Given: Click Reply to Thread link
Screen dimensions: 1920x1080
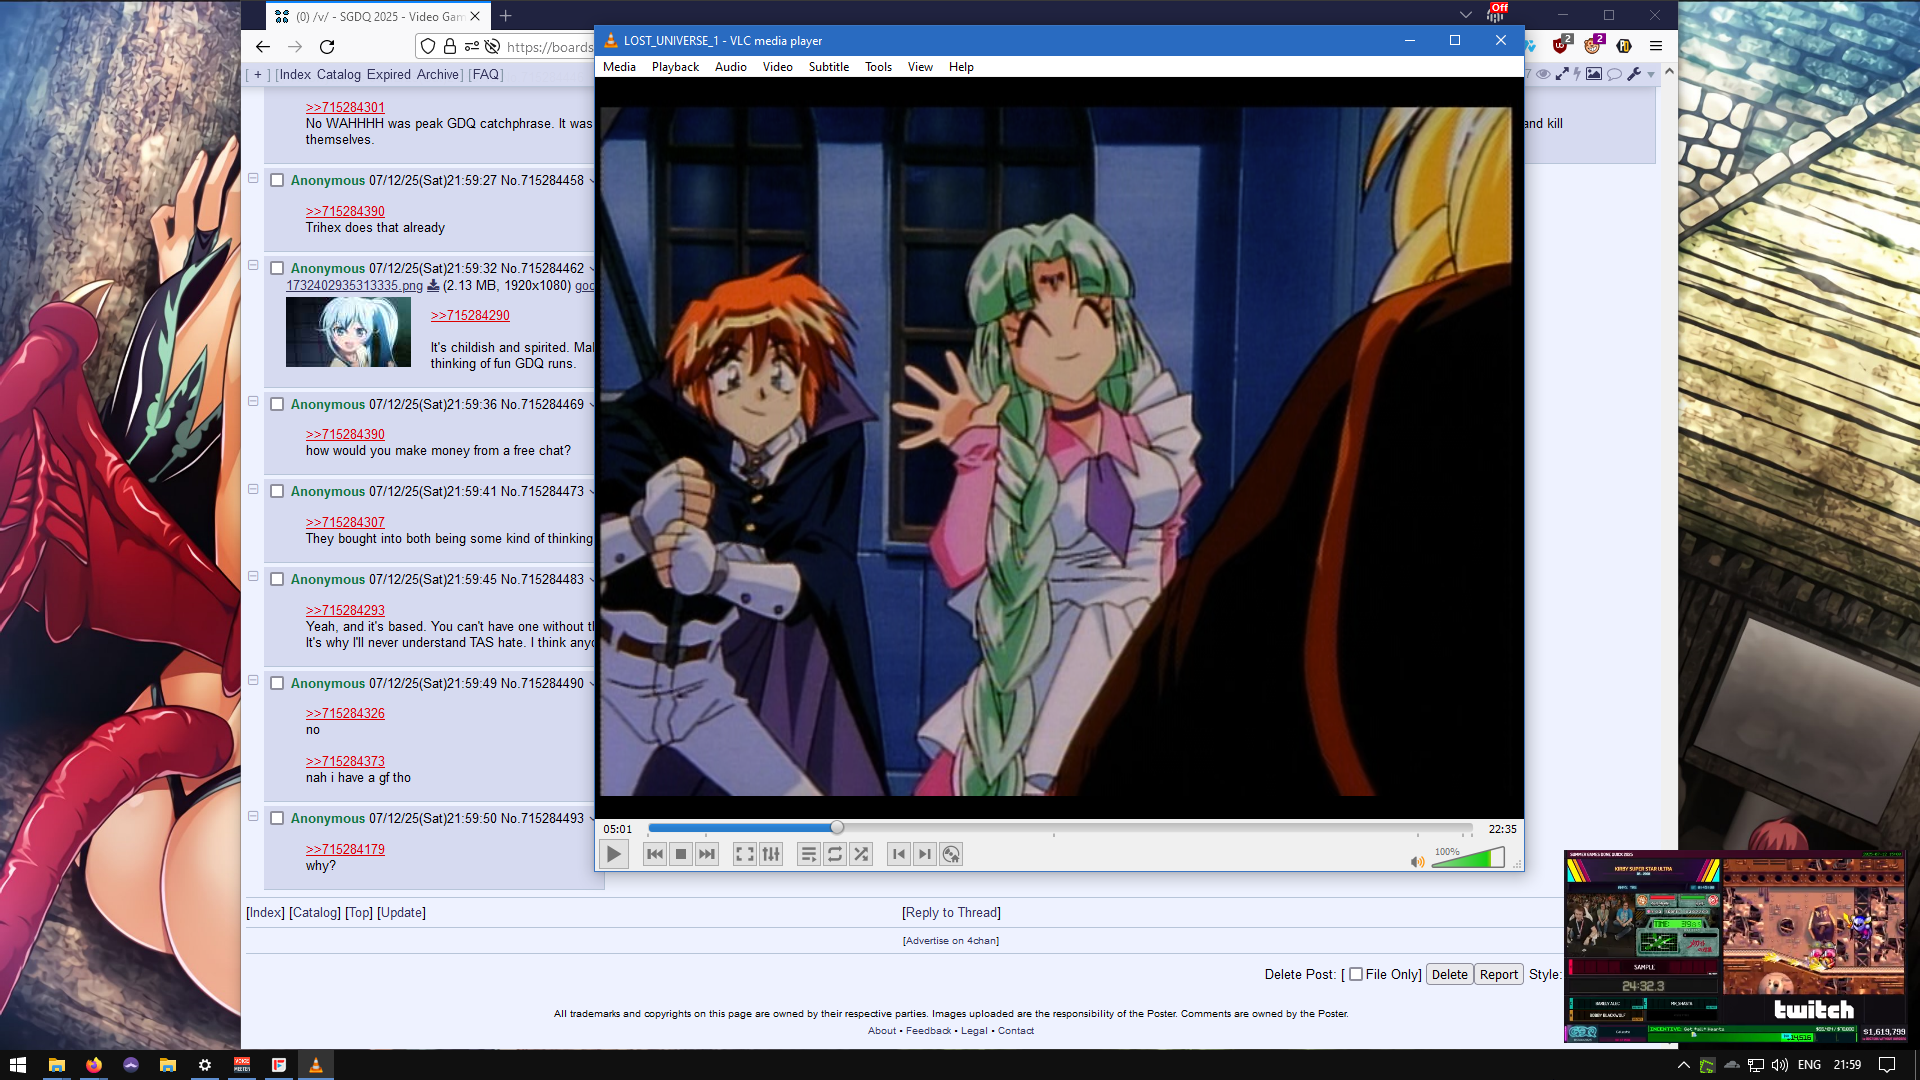Looking at the screenshot, I should 951,912.
